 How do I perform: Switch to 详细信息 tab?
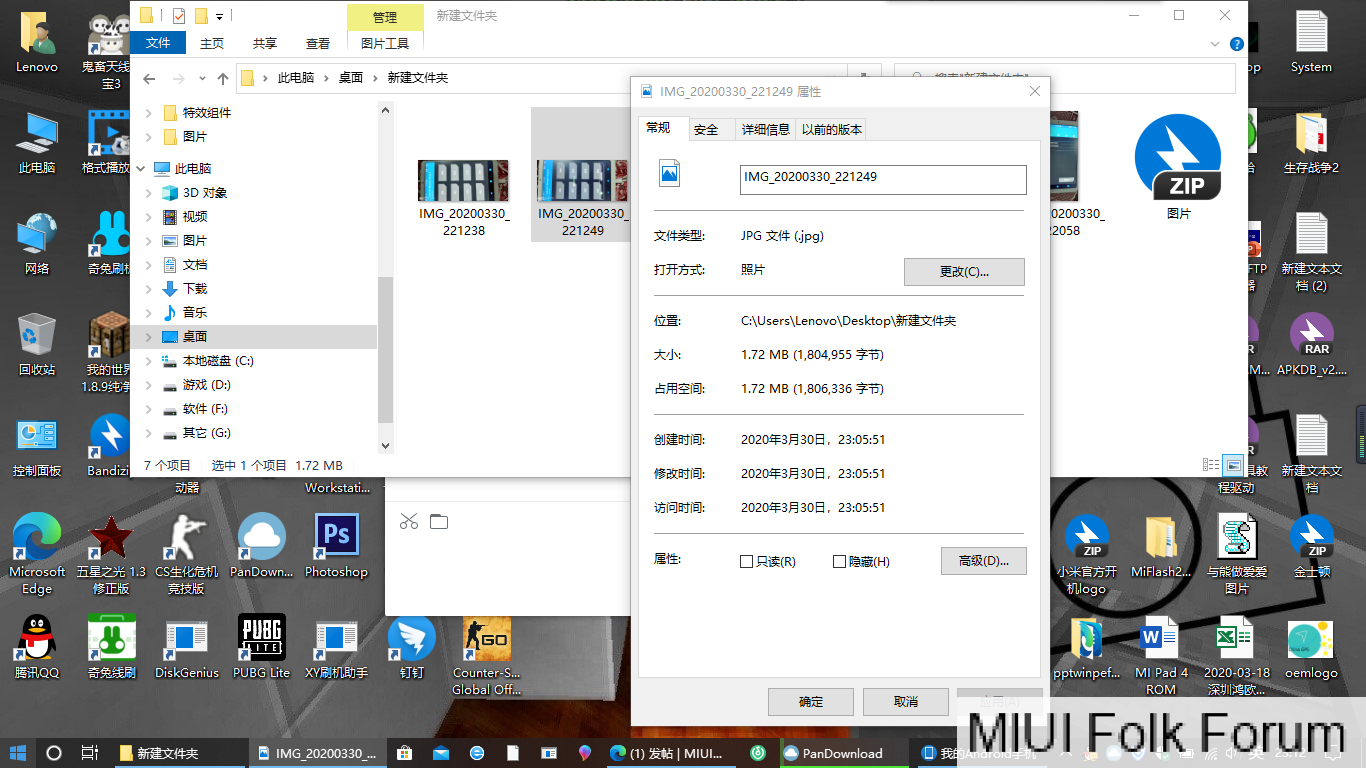click(765, 130)
